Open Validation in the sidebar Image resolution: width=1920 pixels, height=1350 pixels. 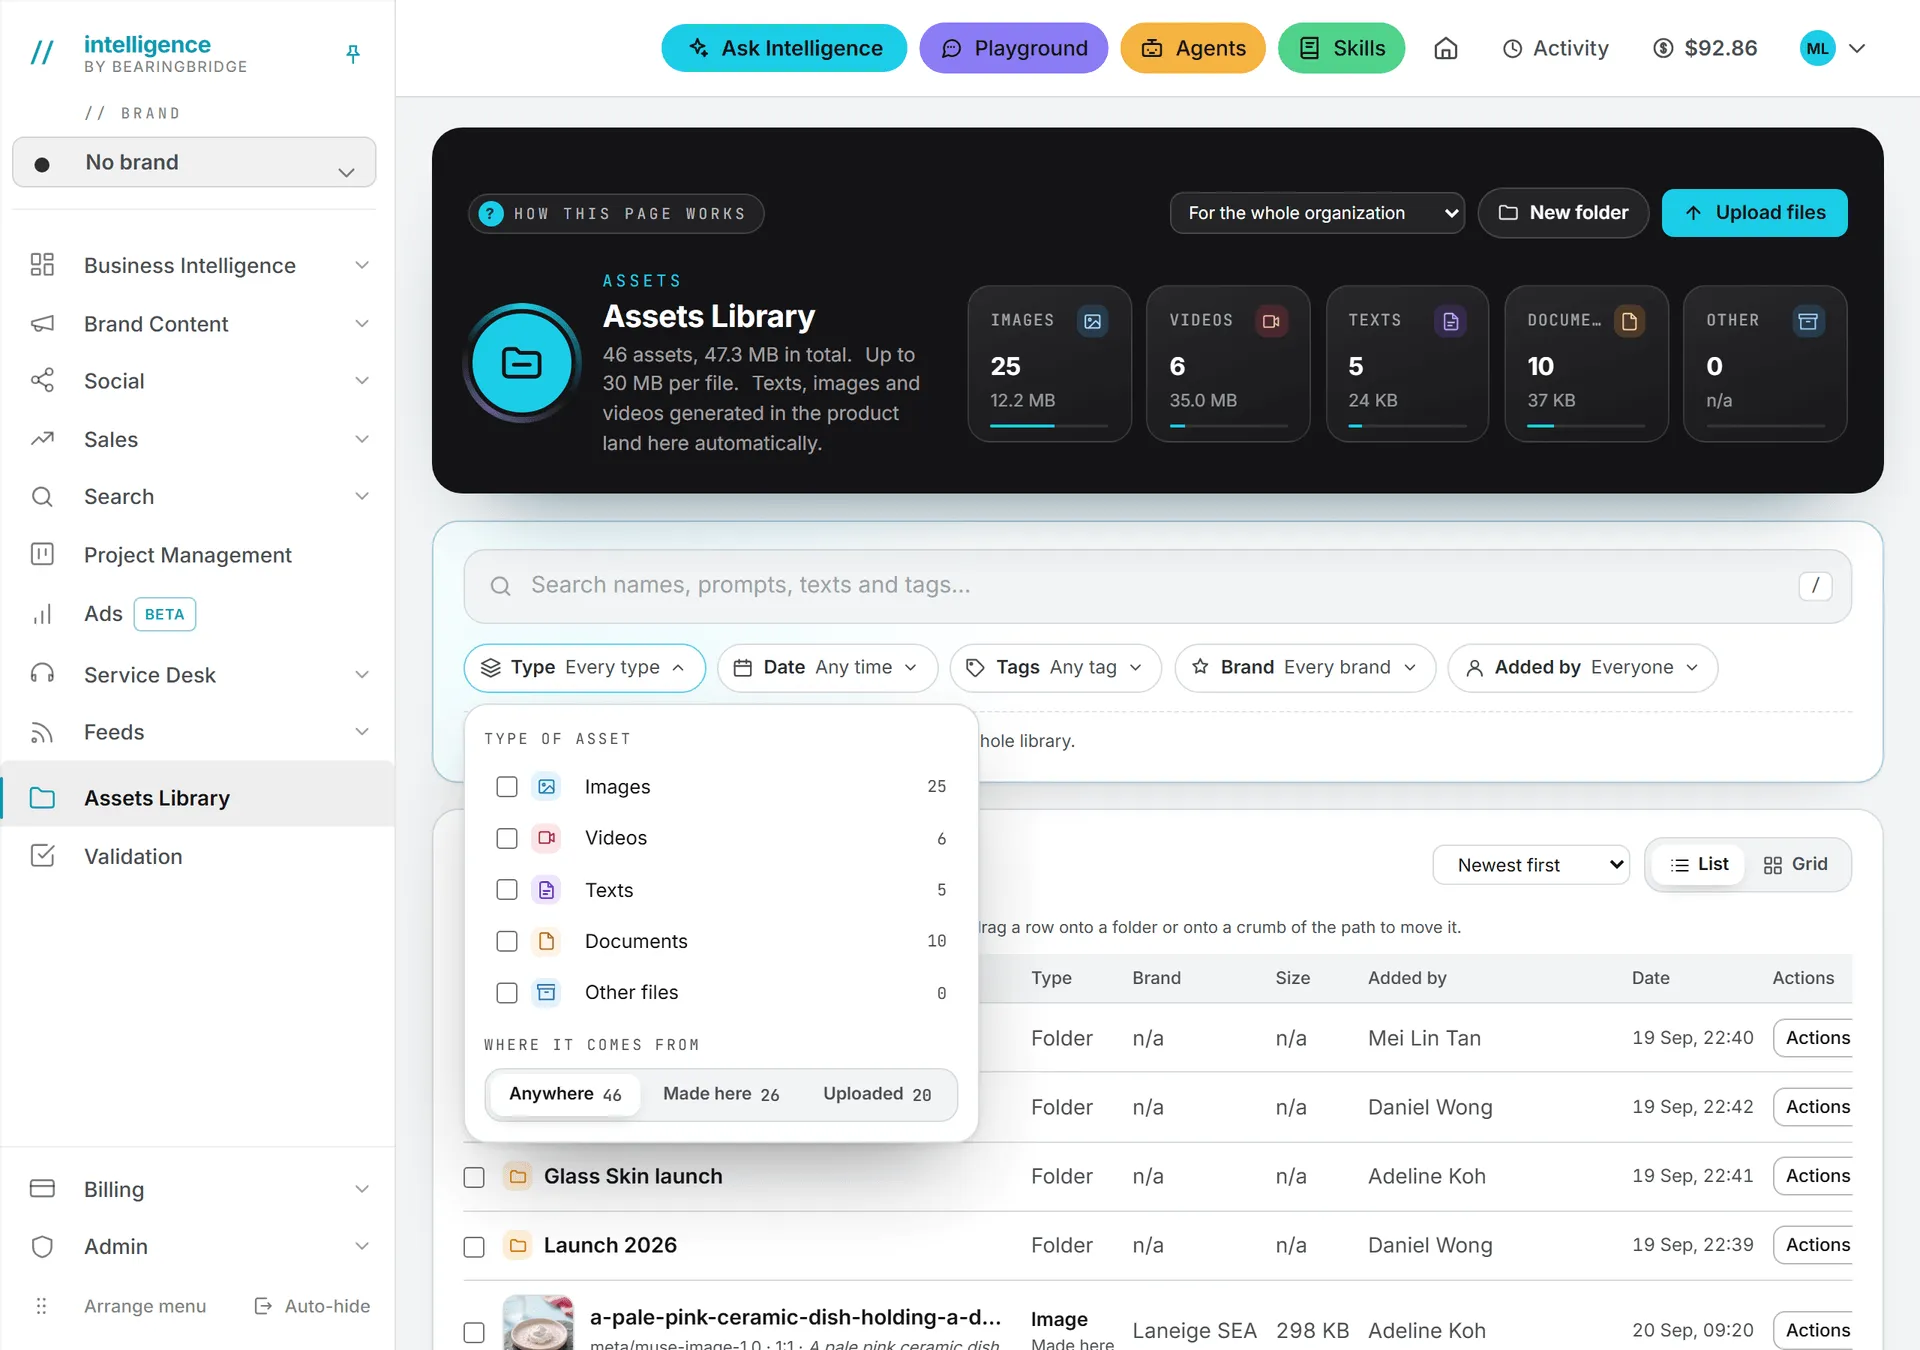197,856
